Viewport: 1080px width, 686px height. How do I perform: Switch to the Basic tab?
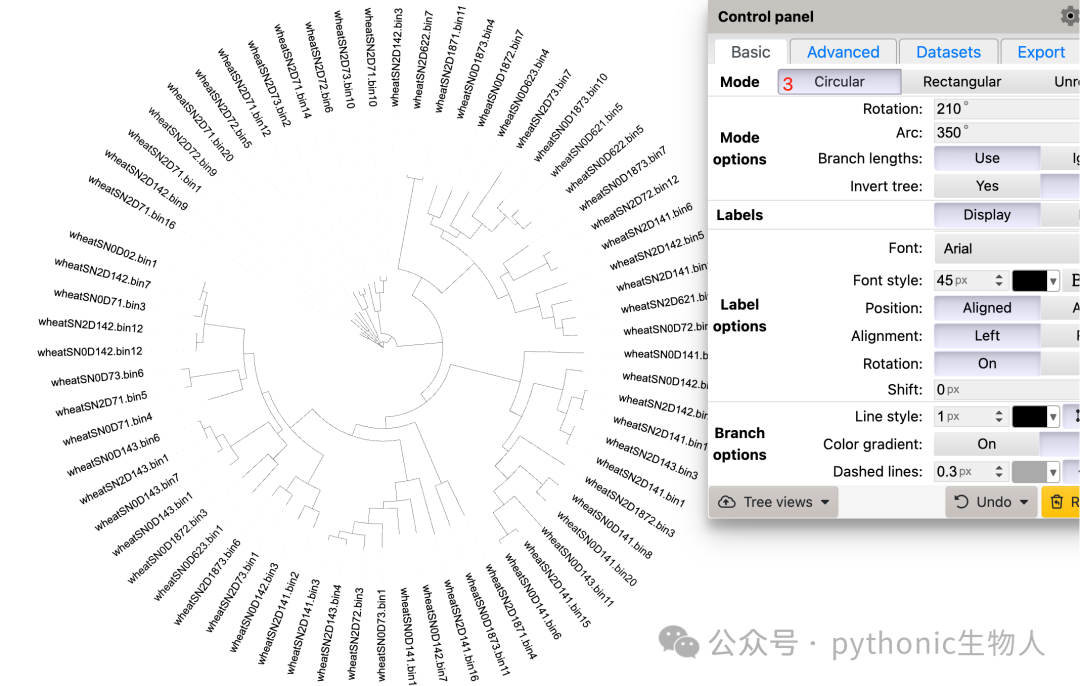pos(750,52)
